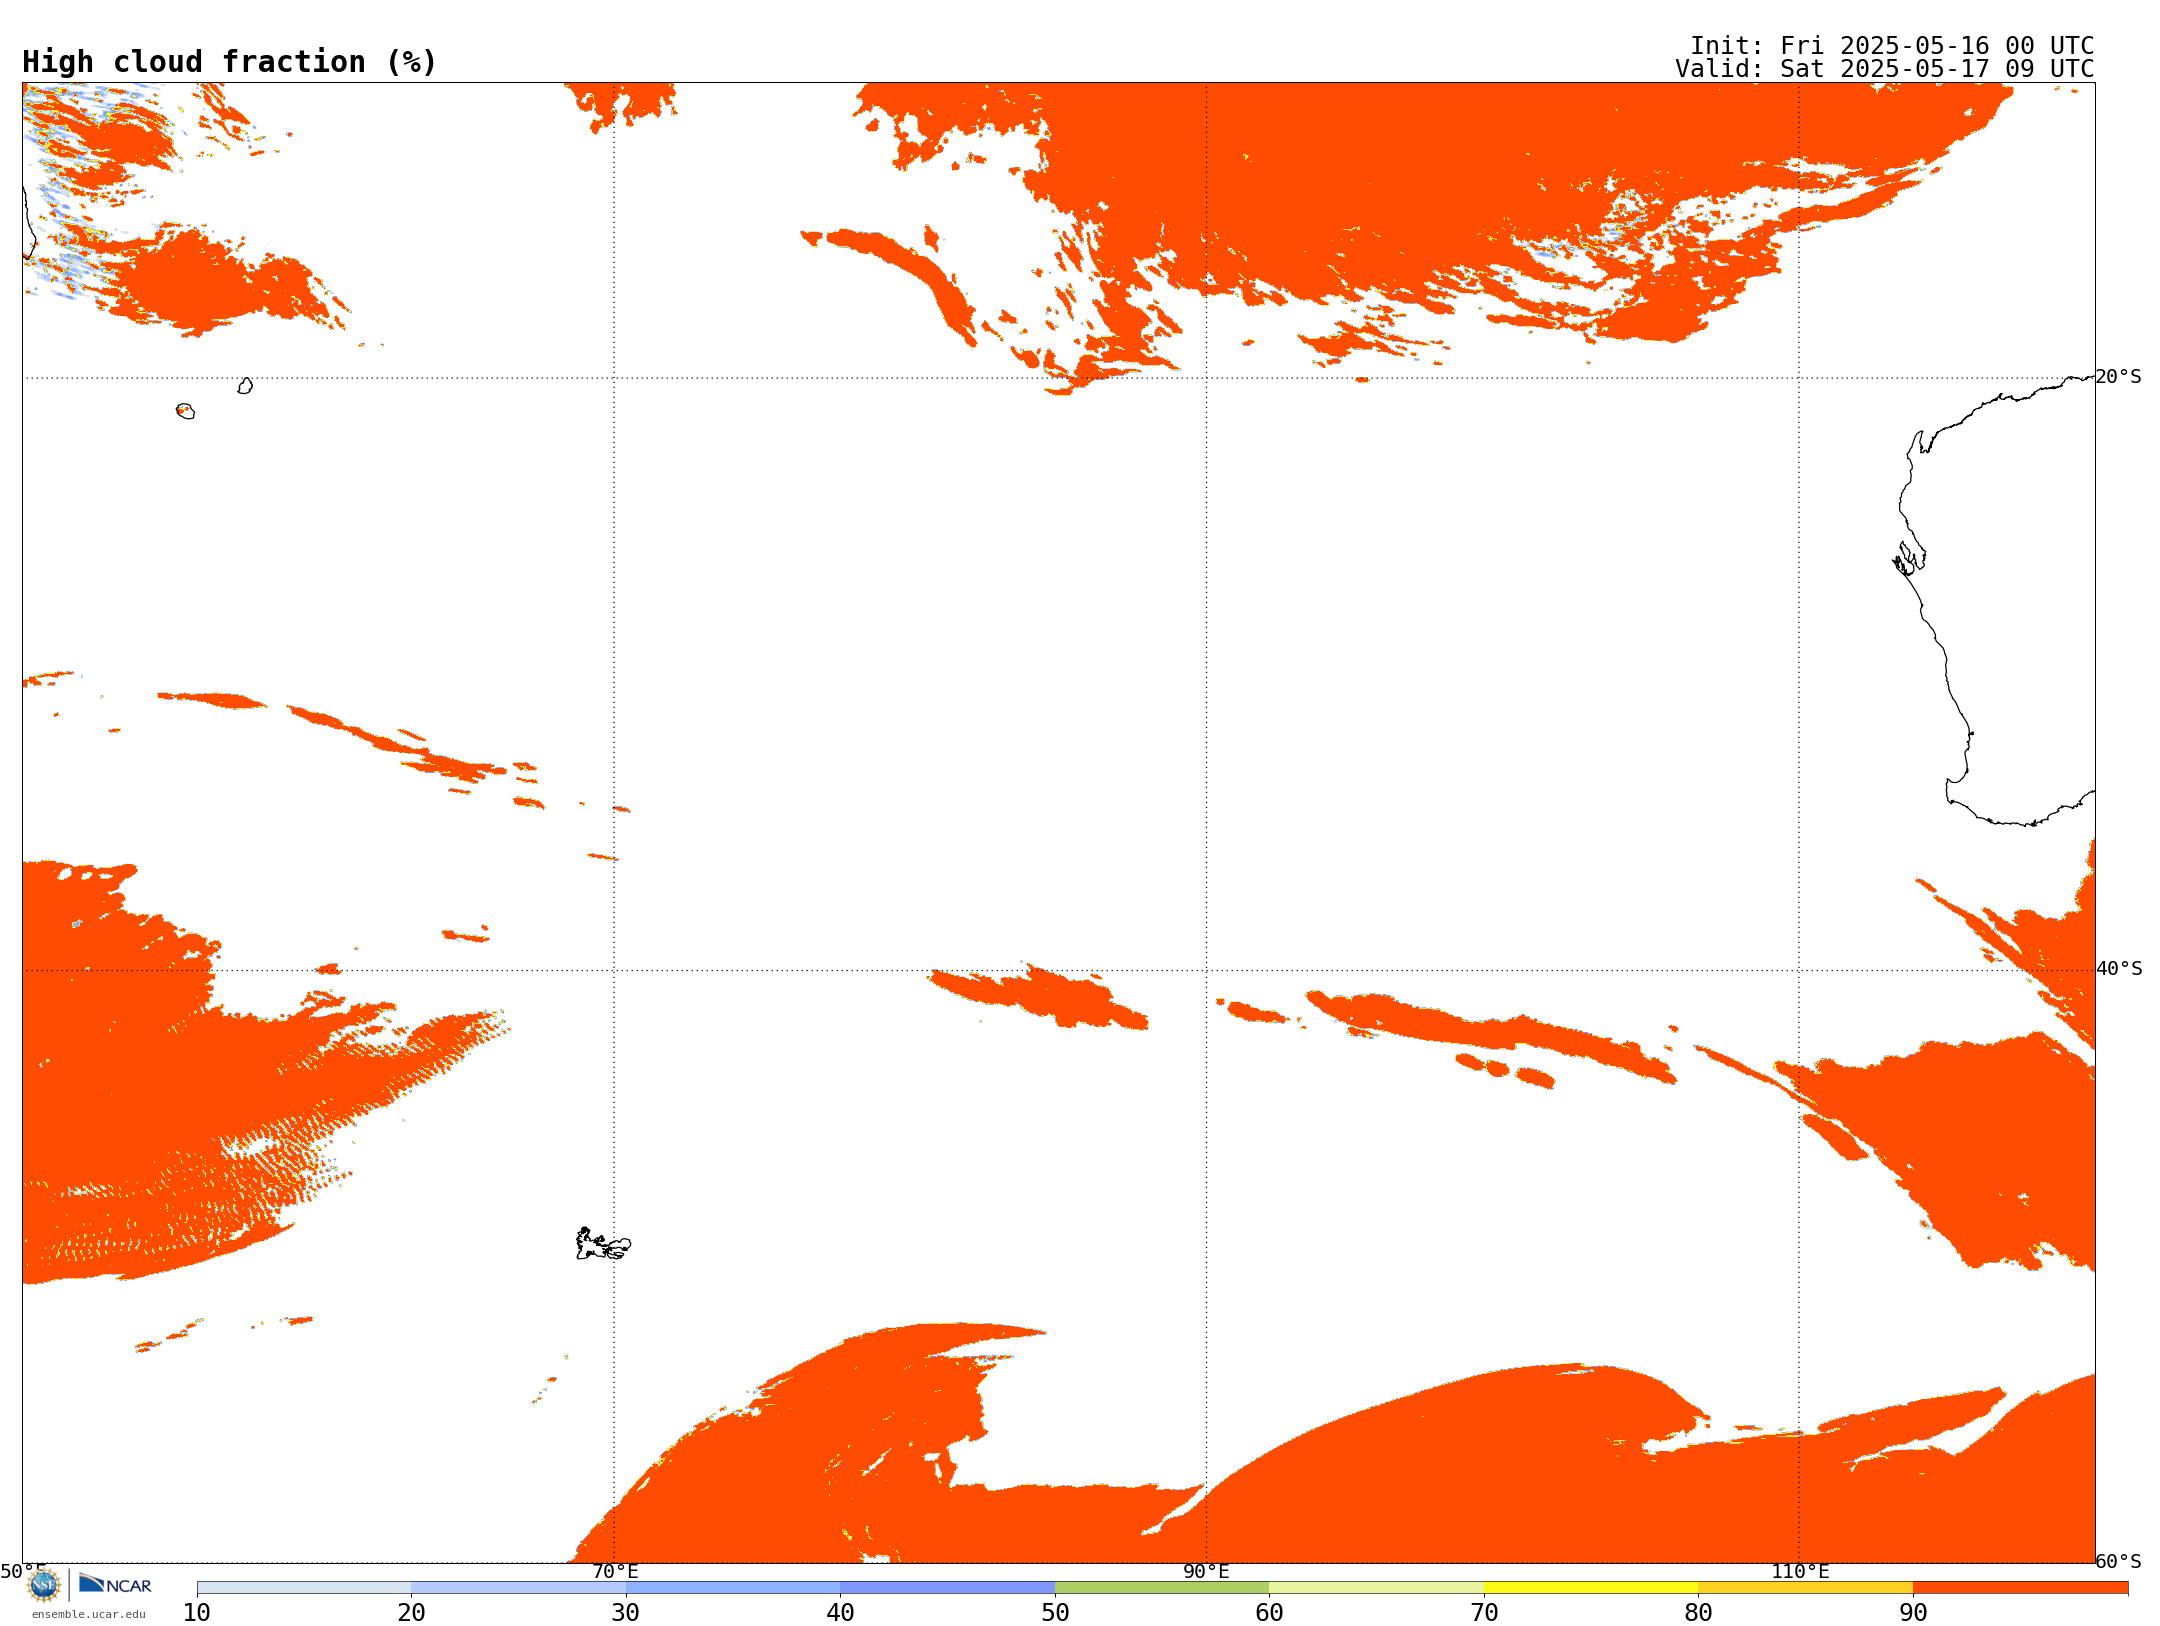
Task: Click the 60°S latitude label
Action: pyautogui.click(x=2119, y=1561)
